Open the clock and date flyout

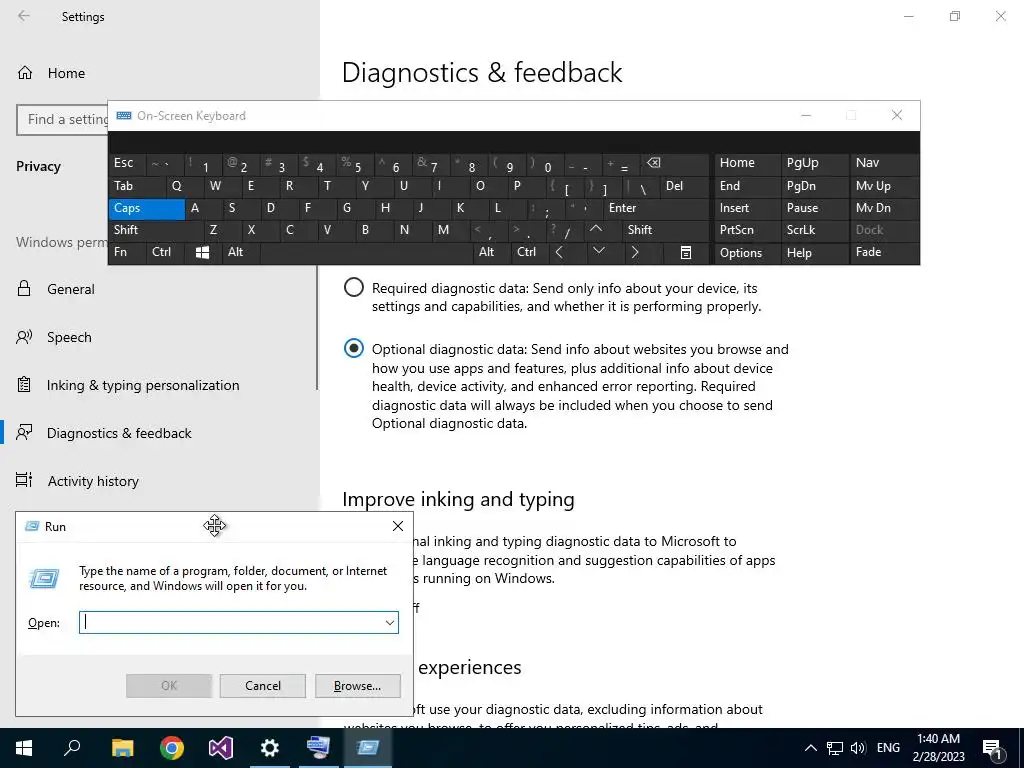pyautogui.click(x=938, y=748)
